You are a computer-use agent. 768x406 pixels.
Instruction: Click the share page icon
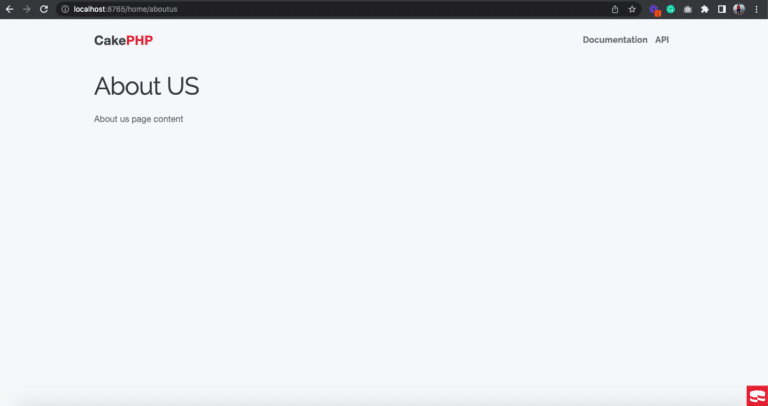[x=615, y=9]
